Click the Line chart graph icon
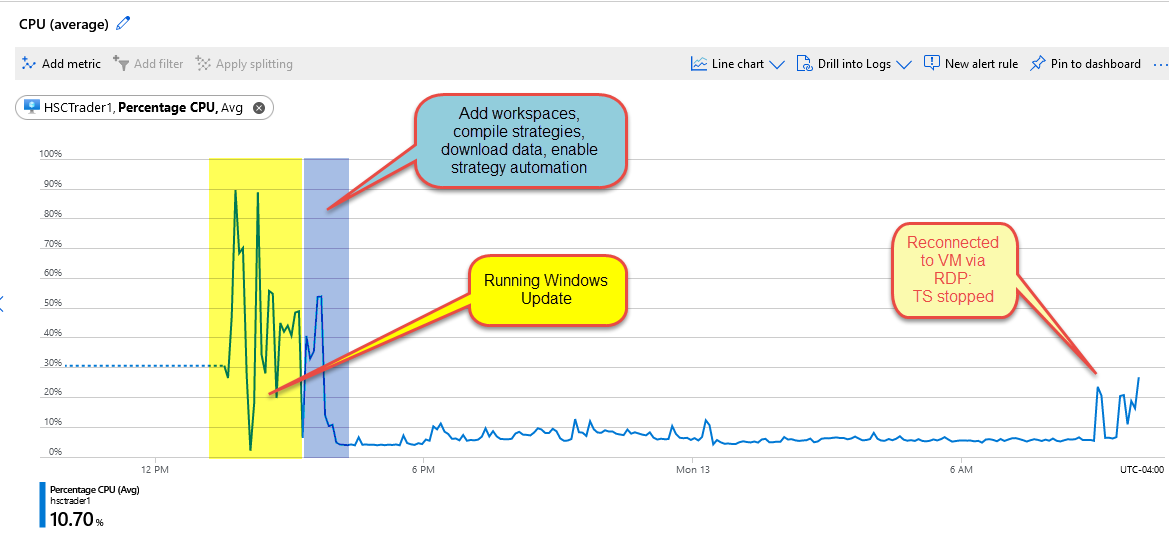This screenshot has width=1169, height=541. click(699, 64)
